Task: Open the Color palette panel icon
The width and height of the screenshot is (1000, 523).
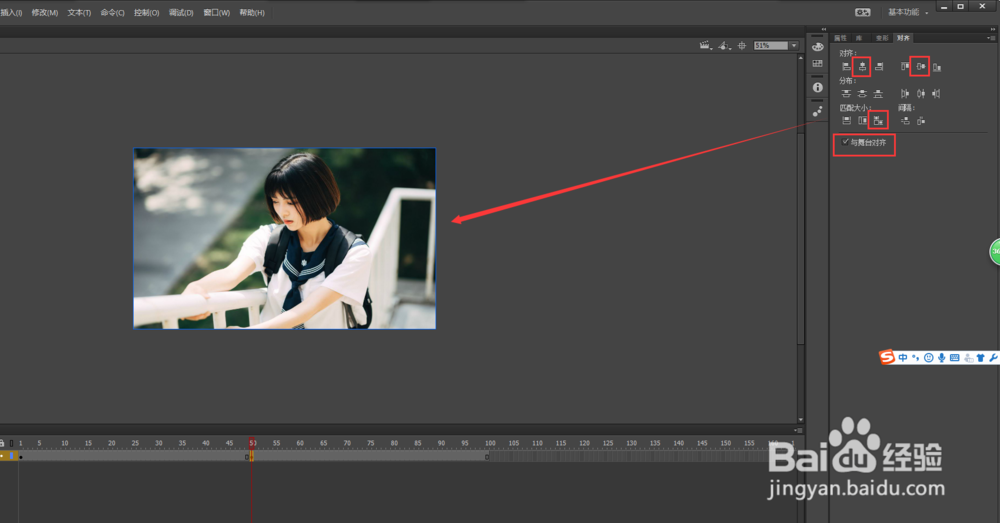Action: tap(818, 47)
